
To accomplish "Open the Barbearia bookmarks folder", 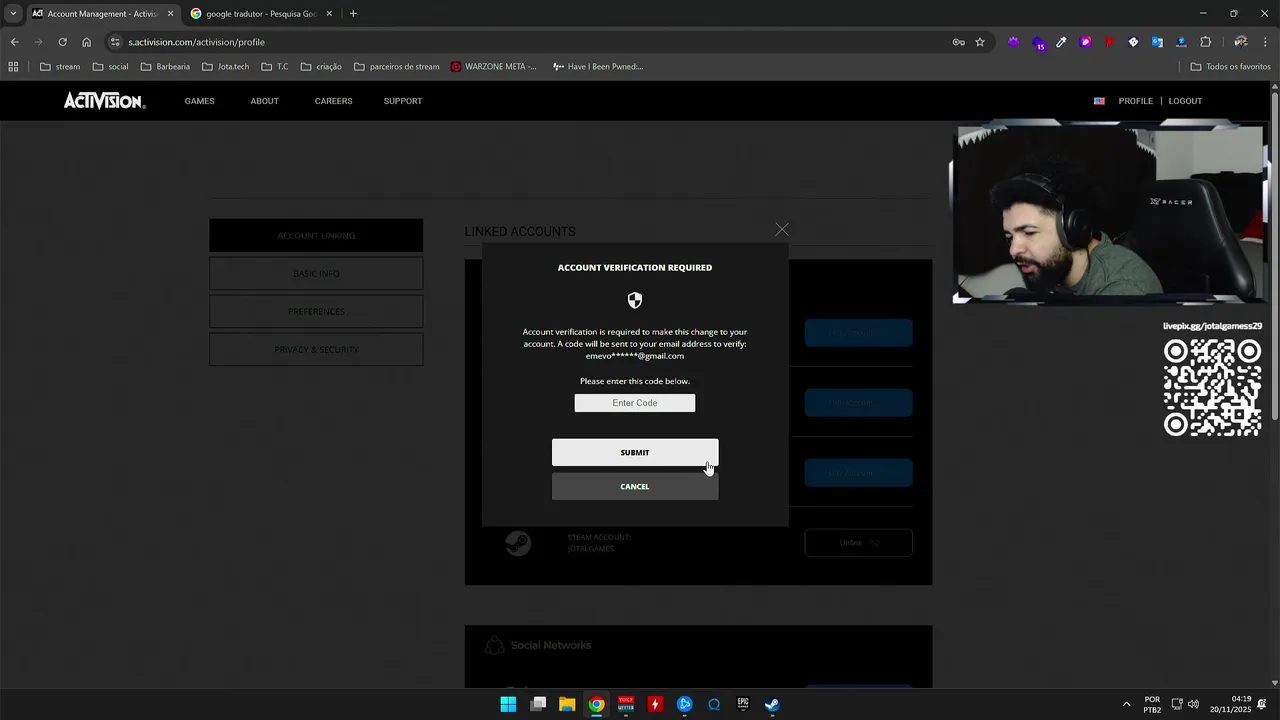I will pyautogui.click(x=165, y=67).
